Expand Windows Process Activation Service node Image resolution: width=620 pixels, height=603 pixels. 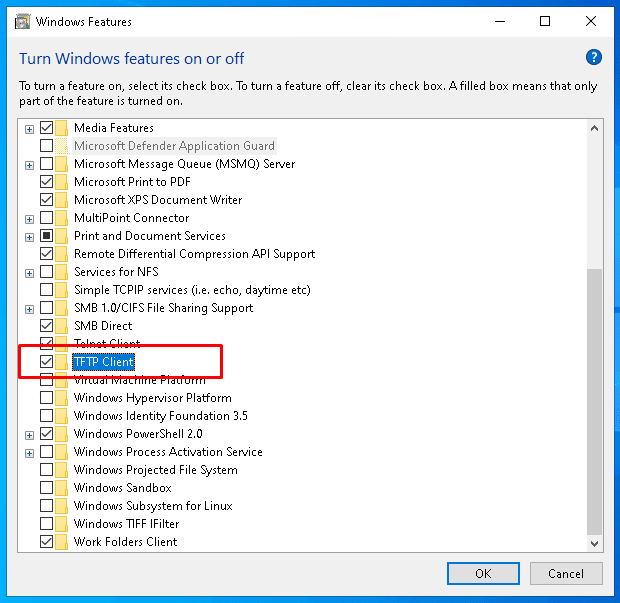click(29, 453)
